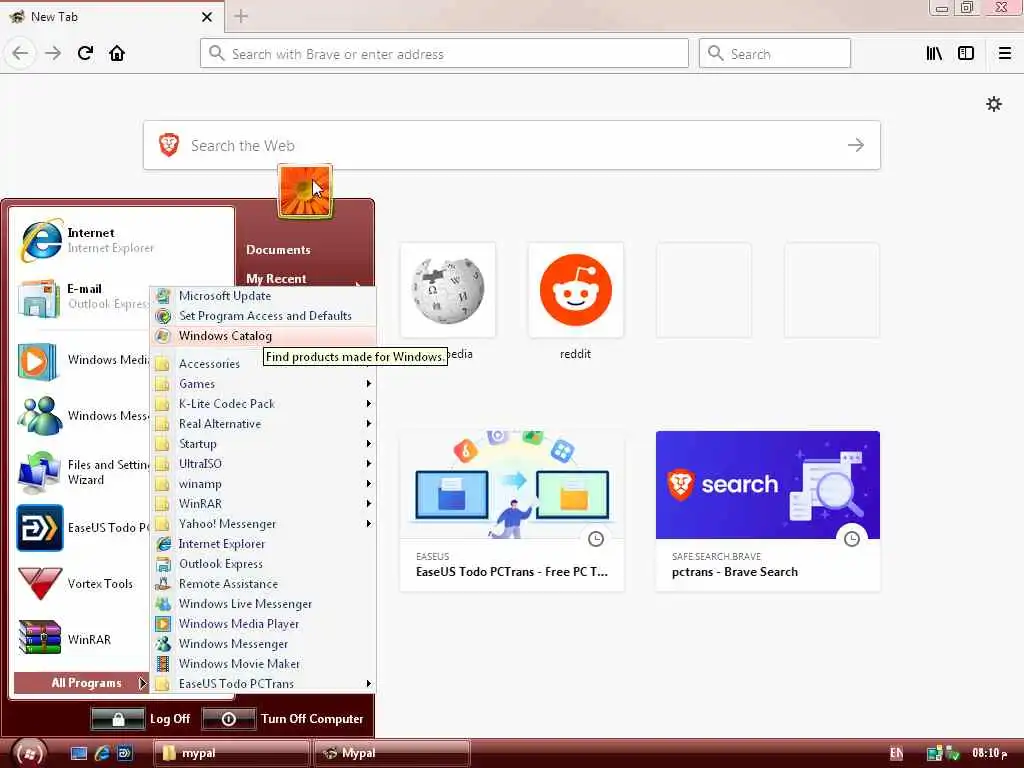
Task: Click the All Programs button
Action: coord(82,683)
